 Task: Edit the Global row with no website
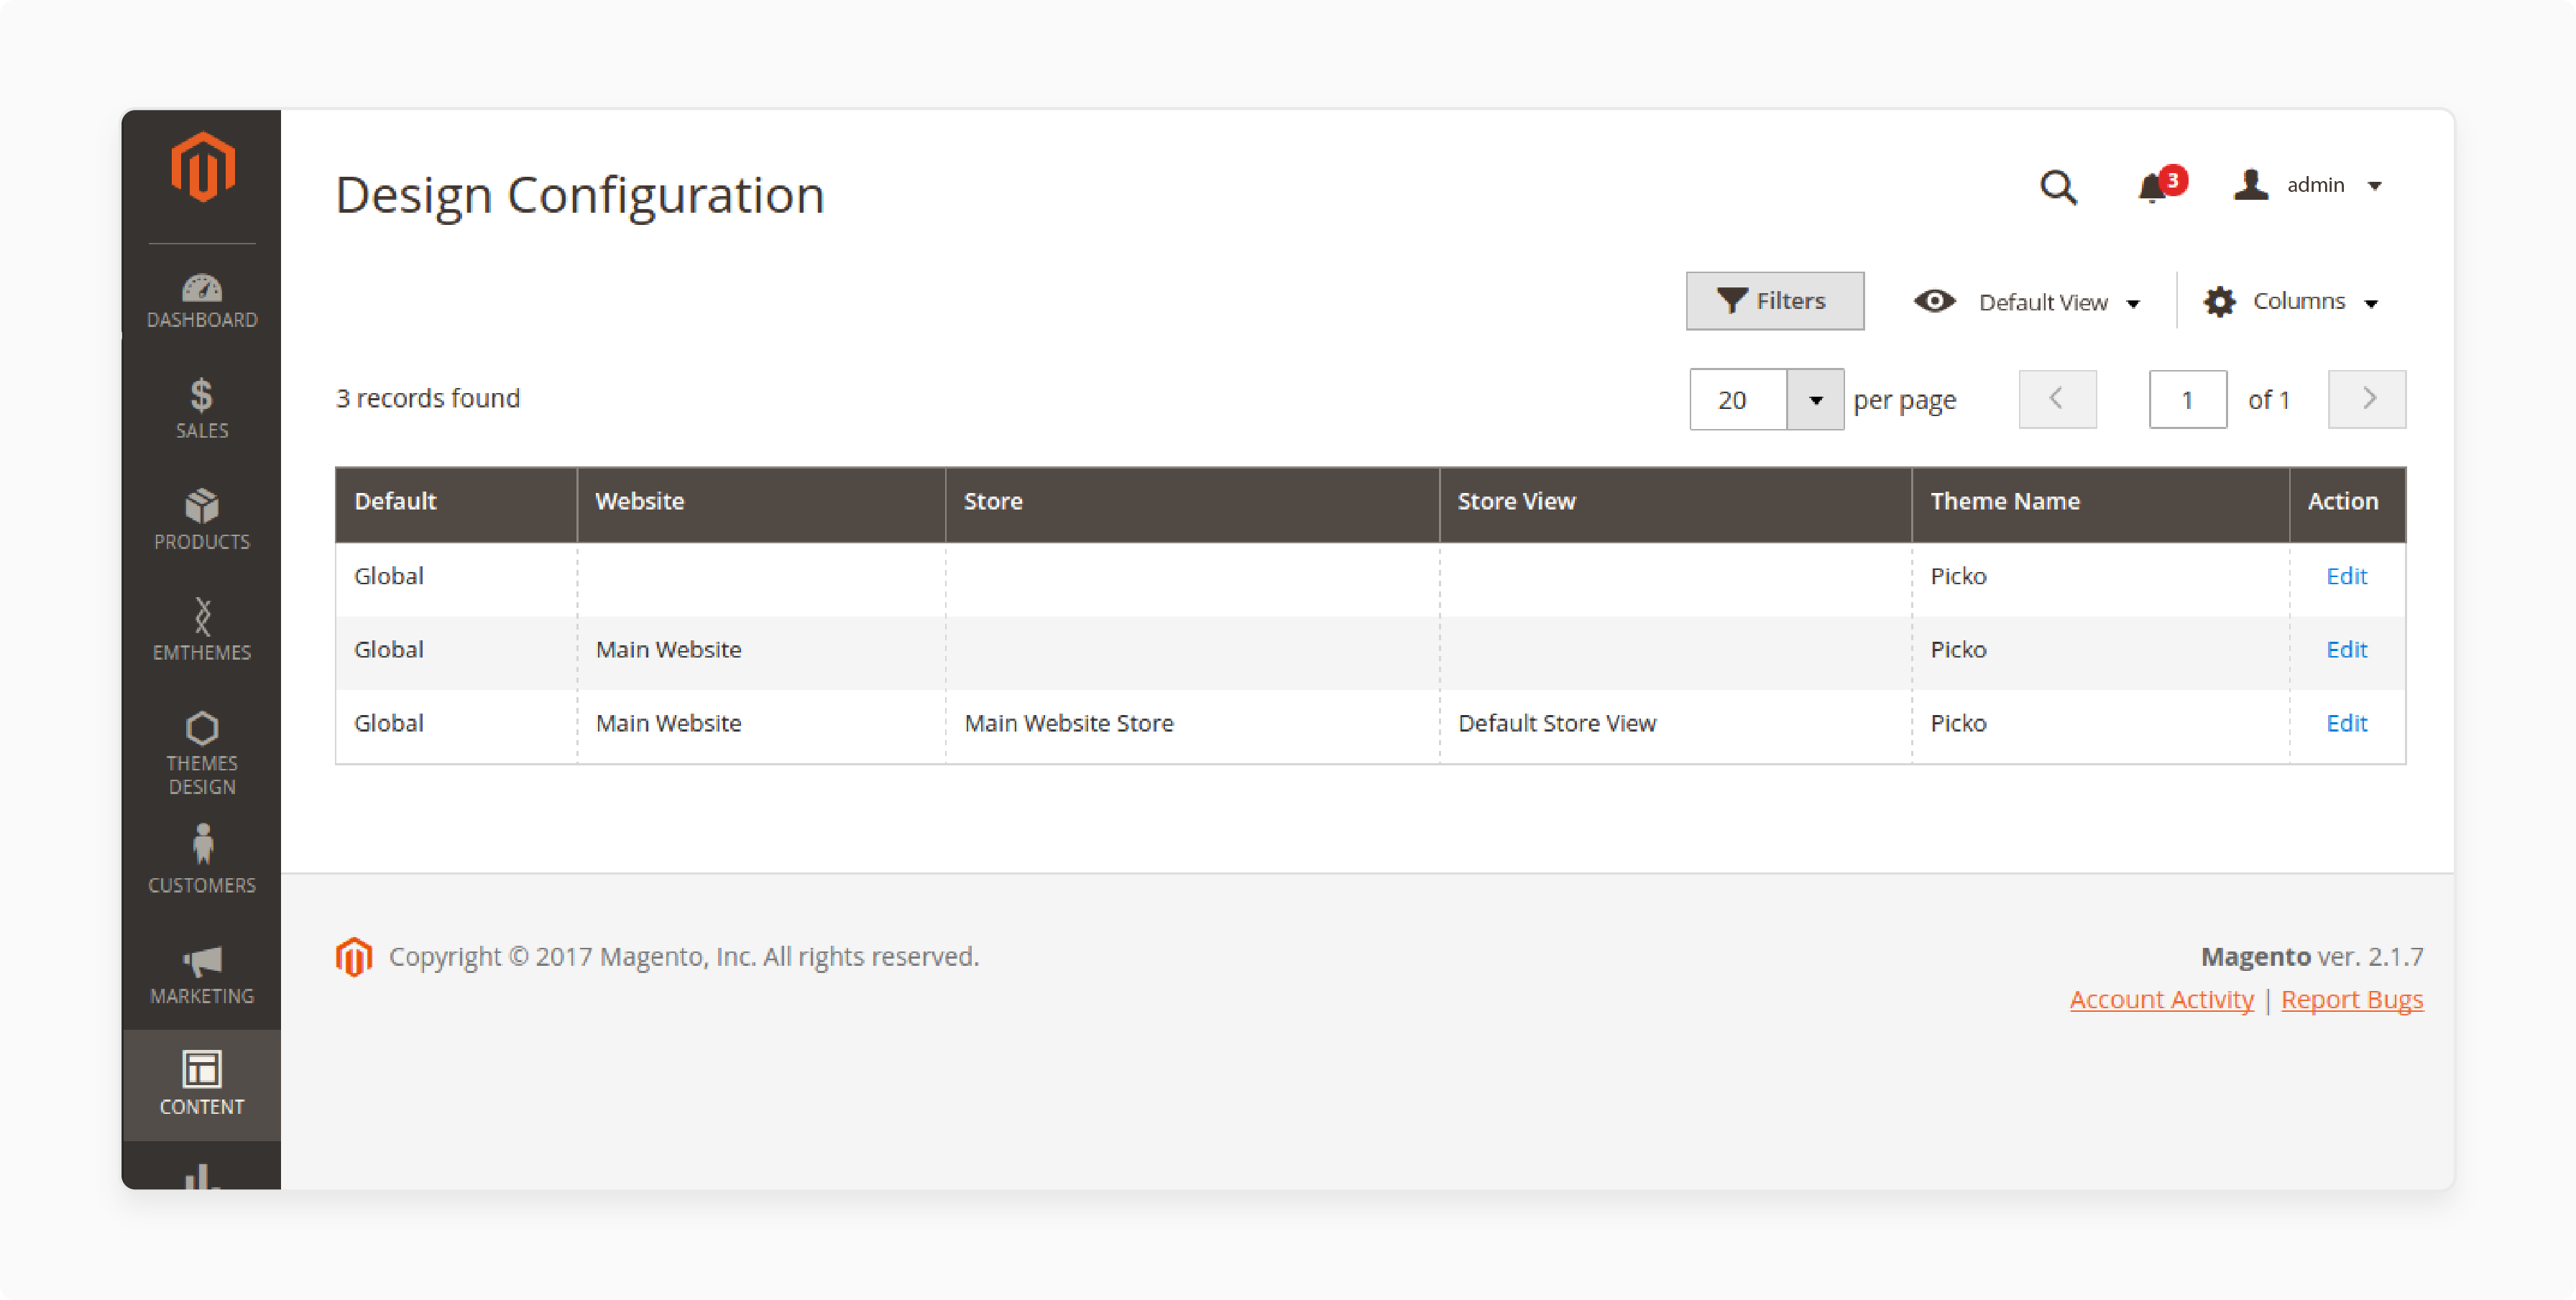pyautogui.click(x=2346, y=576)
